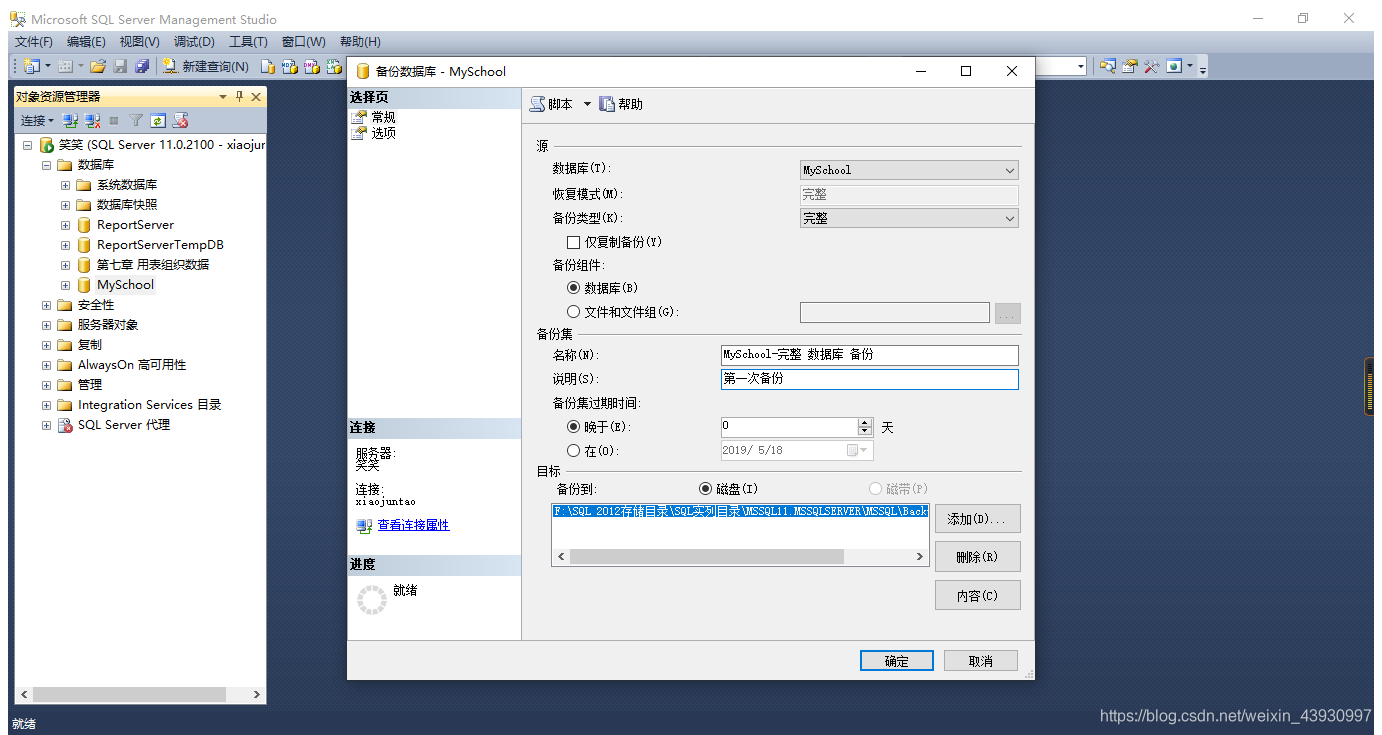
Task: Click the wrench and hammer tools icon
Action: coord(1152,66)
